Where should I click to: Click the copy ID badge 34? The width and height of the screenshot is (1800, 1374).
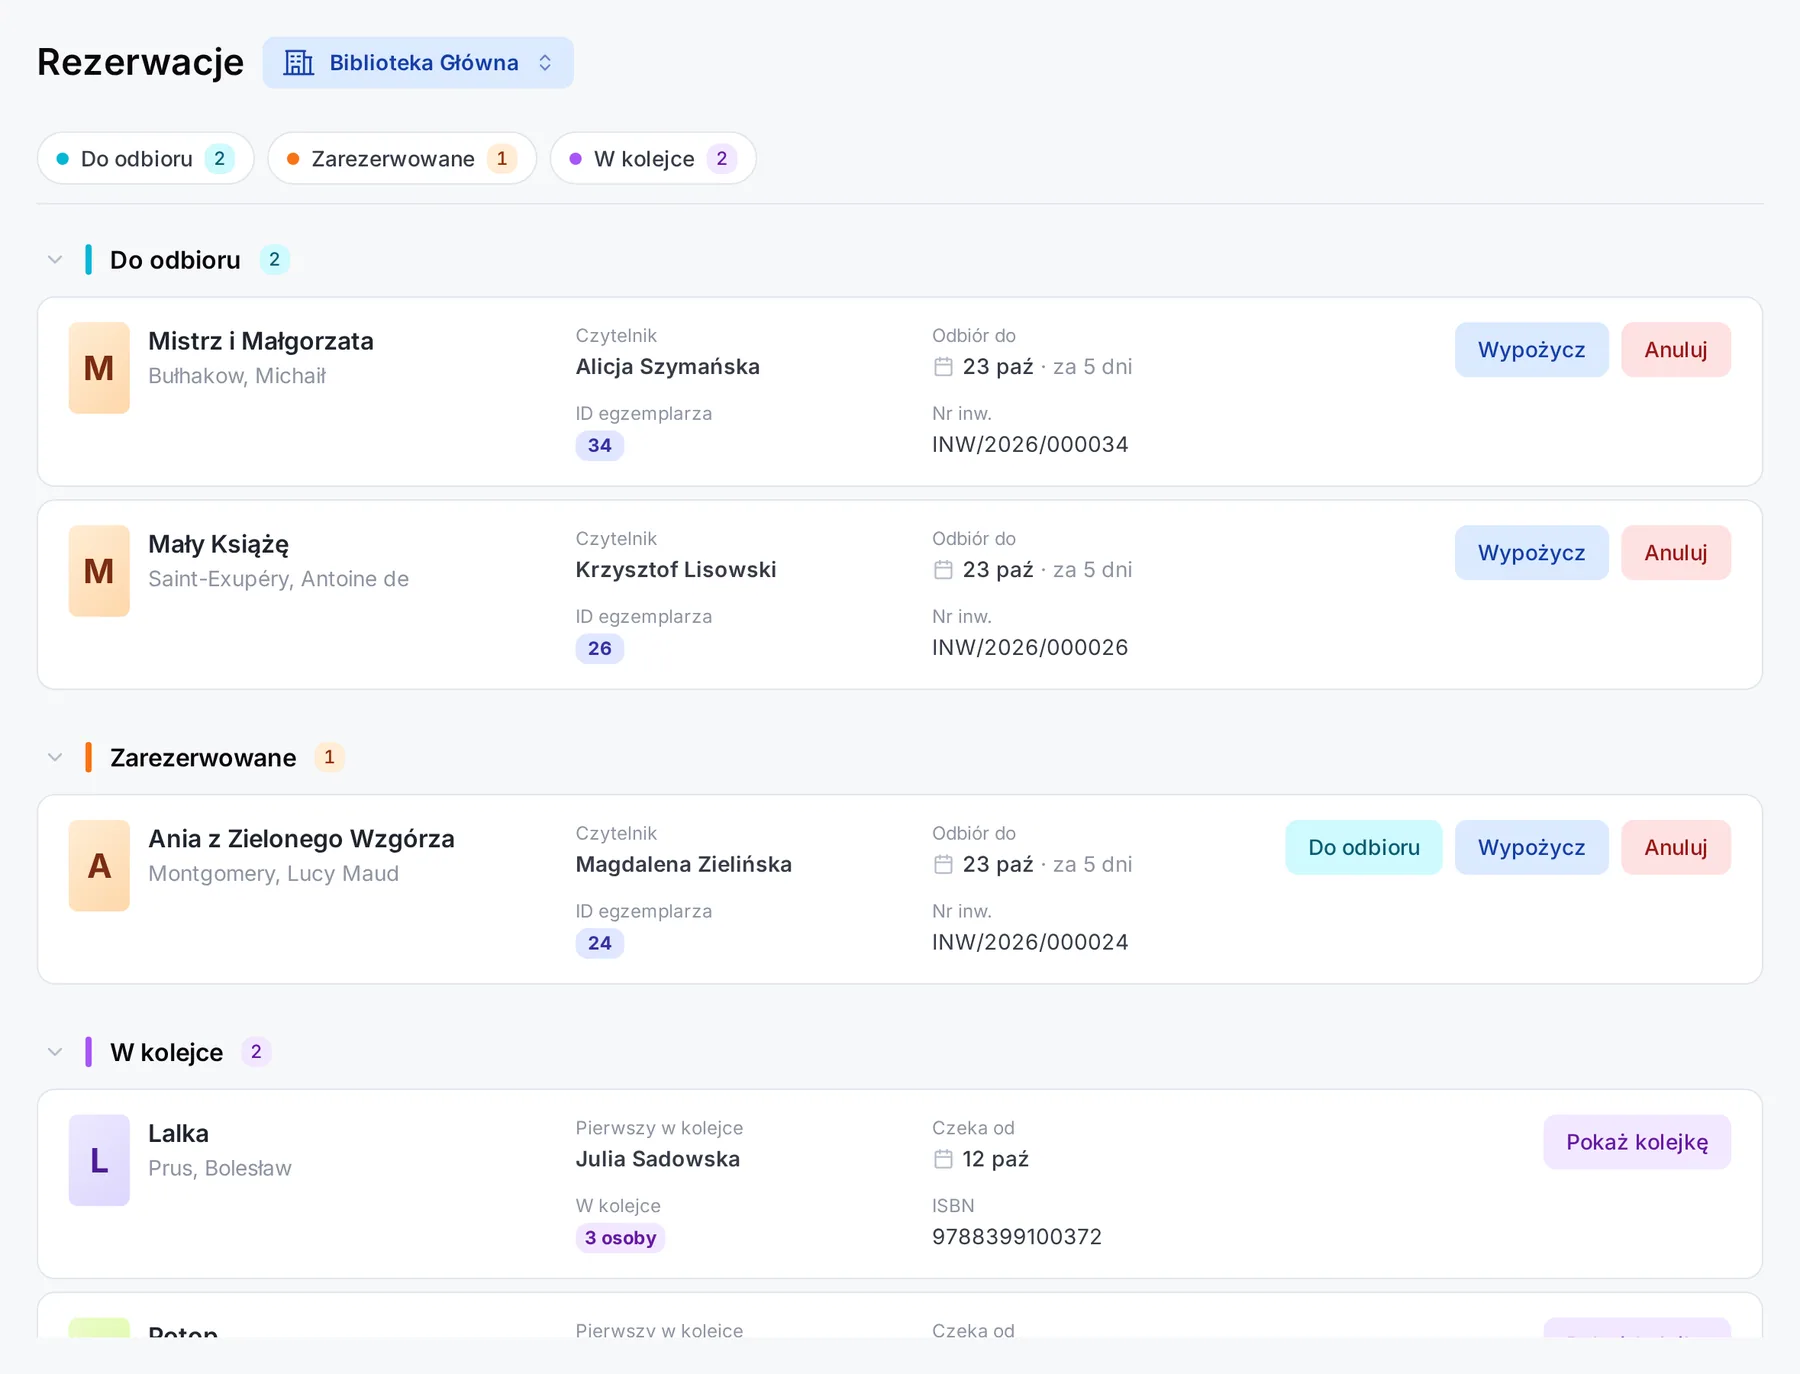click(x=600, y=446)
